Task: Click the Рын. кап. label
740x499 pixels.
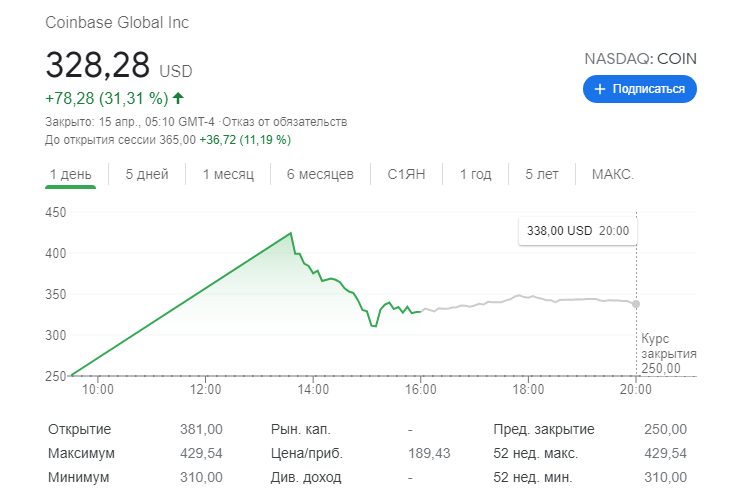Action: click(x=301, y=429)
